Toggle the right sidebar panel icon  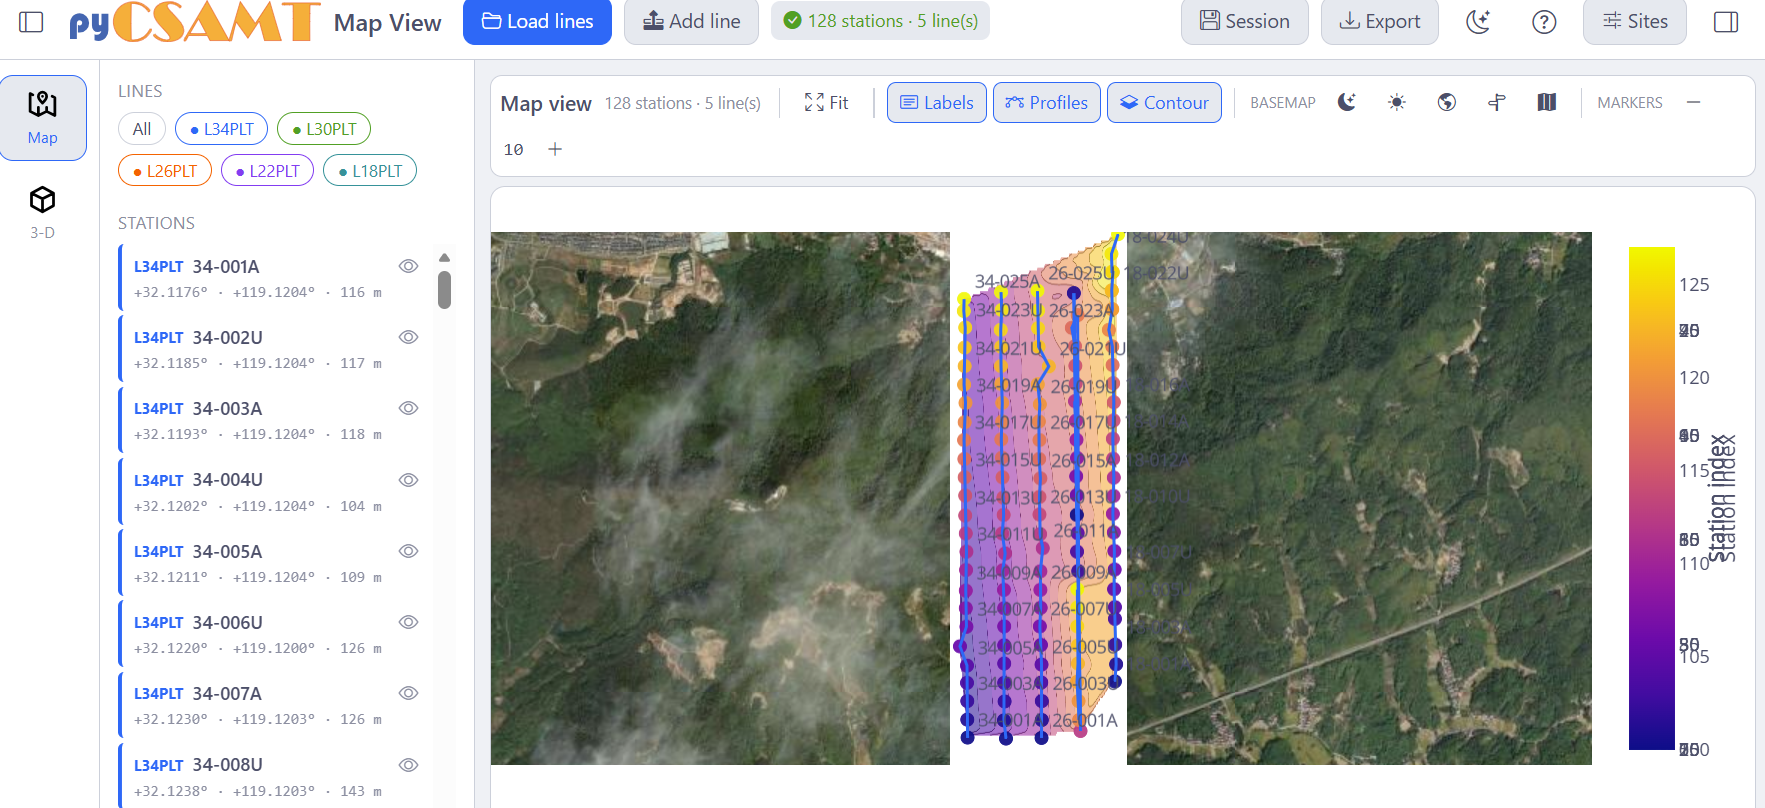pos(1726,22)
